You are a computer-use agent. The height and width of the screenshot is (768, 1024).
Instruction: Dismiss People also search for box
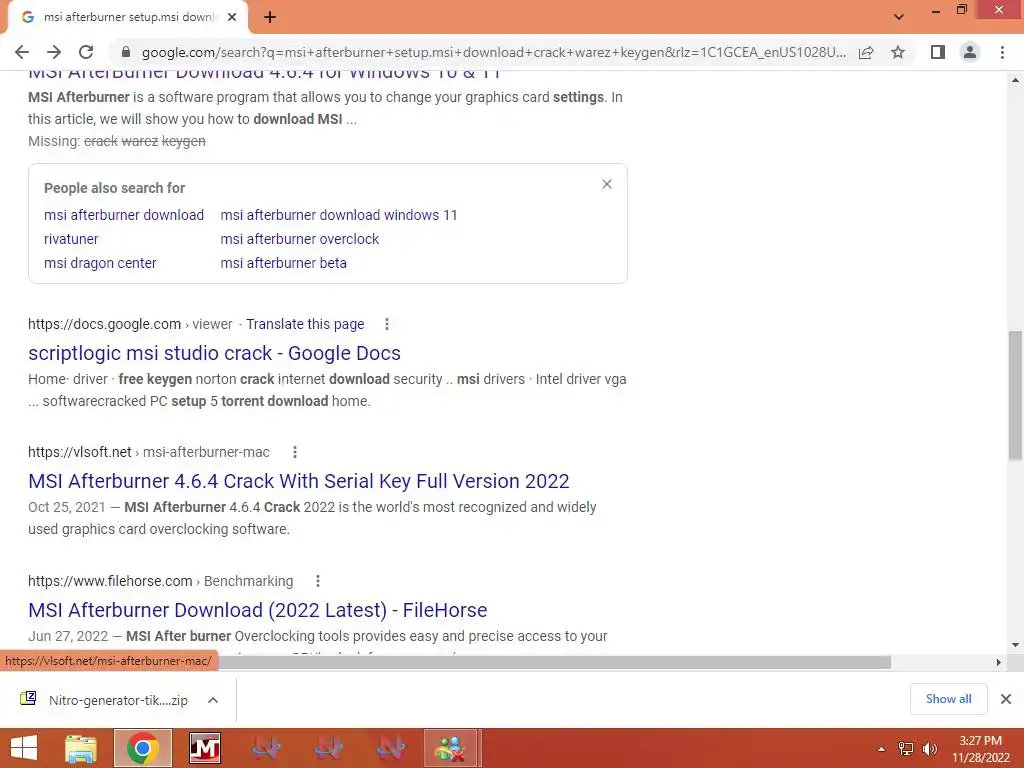(607, 184)
